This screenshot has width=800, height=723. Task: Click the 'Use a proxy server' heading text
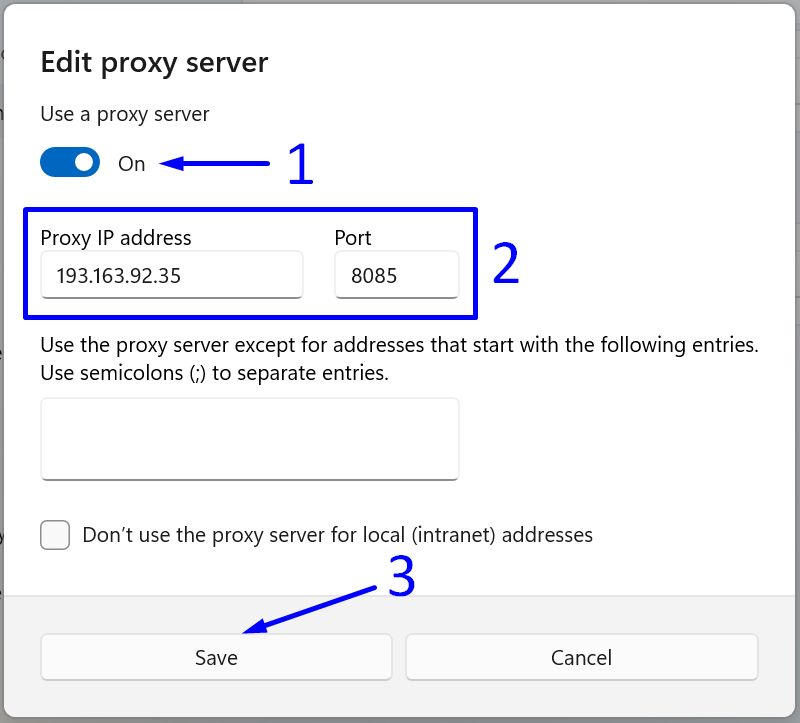point(124,114)
